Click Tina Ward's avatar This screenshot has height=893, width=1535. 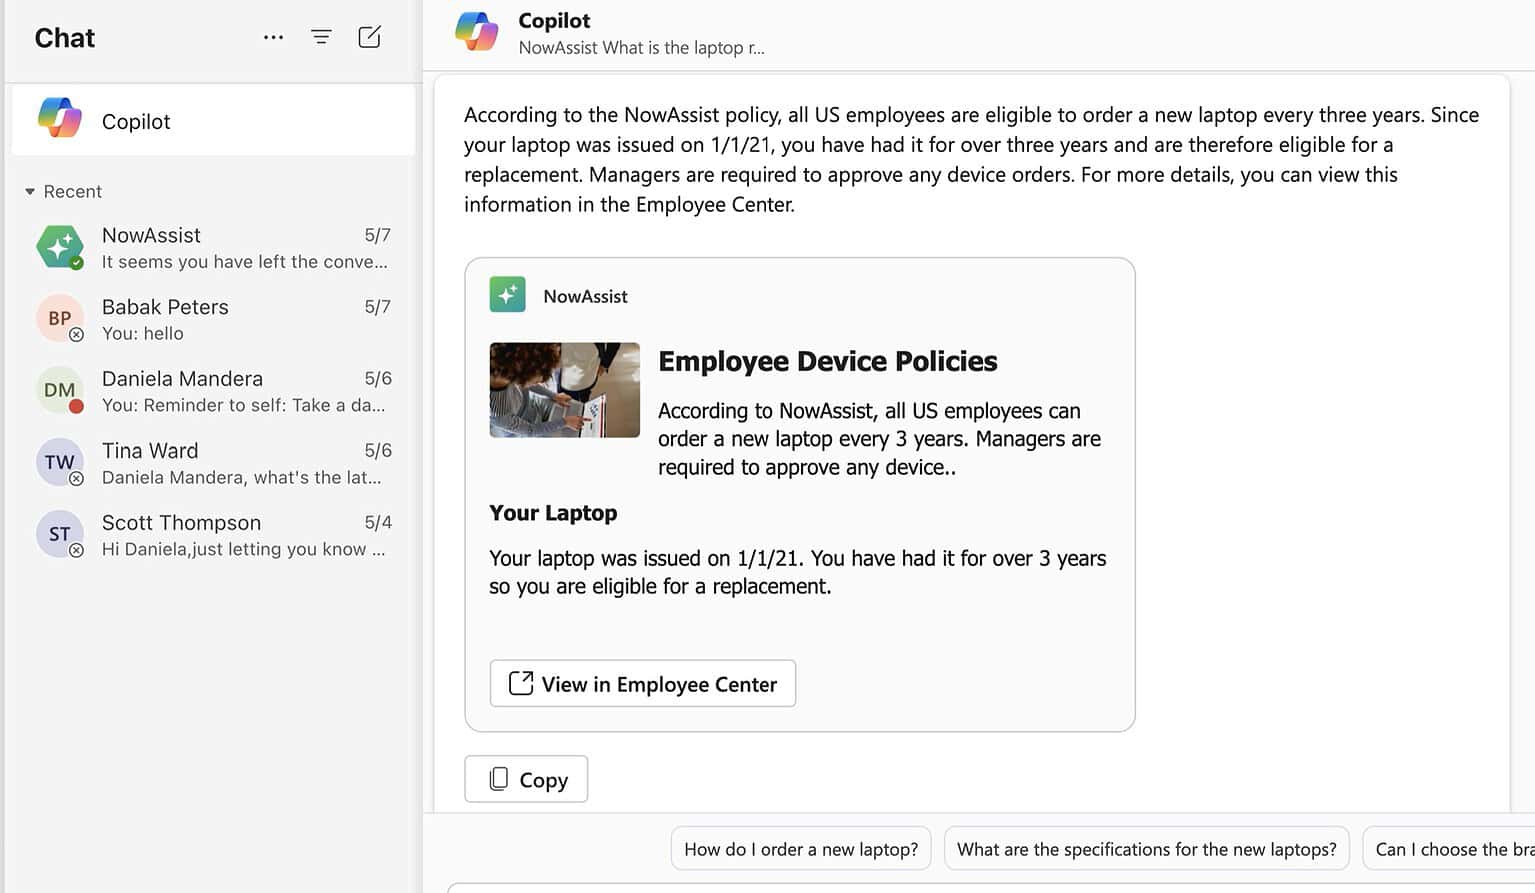(59, 462)
